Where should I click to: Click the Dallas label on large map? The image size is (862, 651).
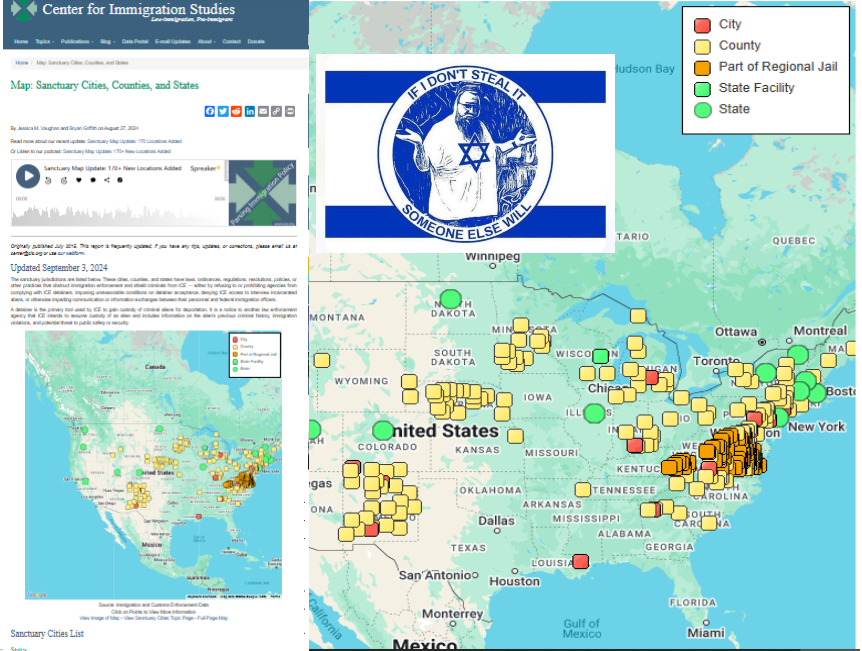pos(496,521)
